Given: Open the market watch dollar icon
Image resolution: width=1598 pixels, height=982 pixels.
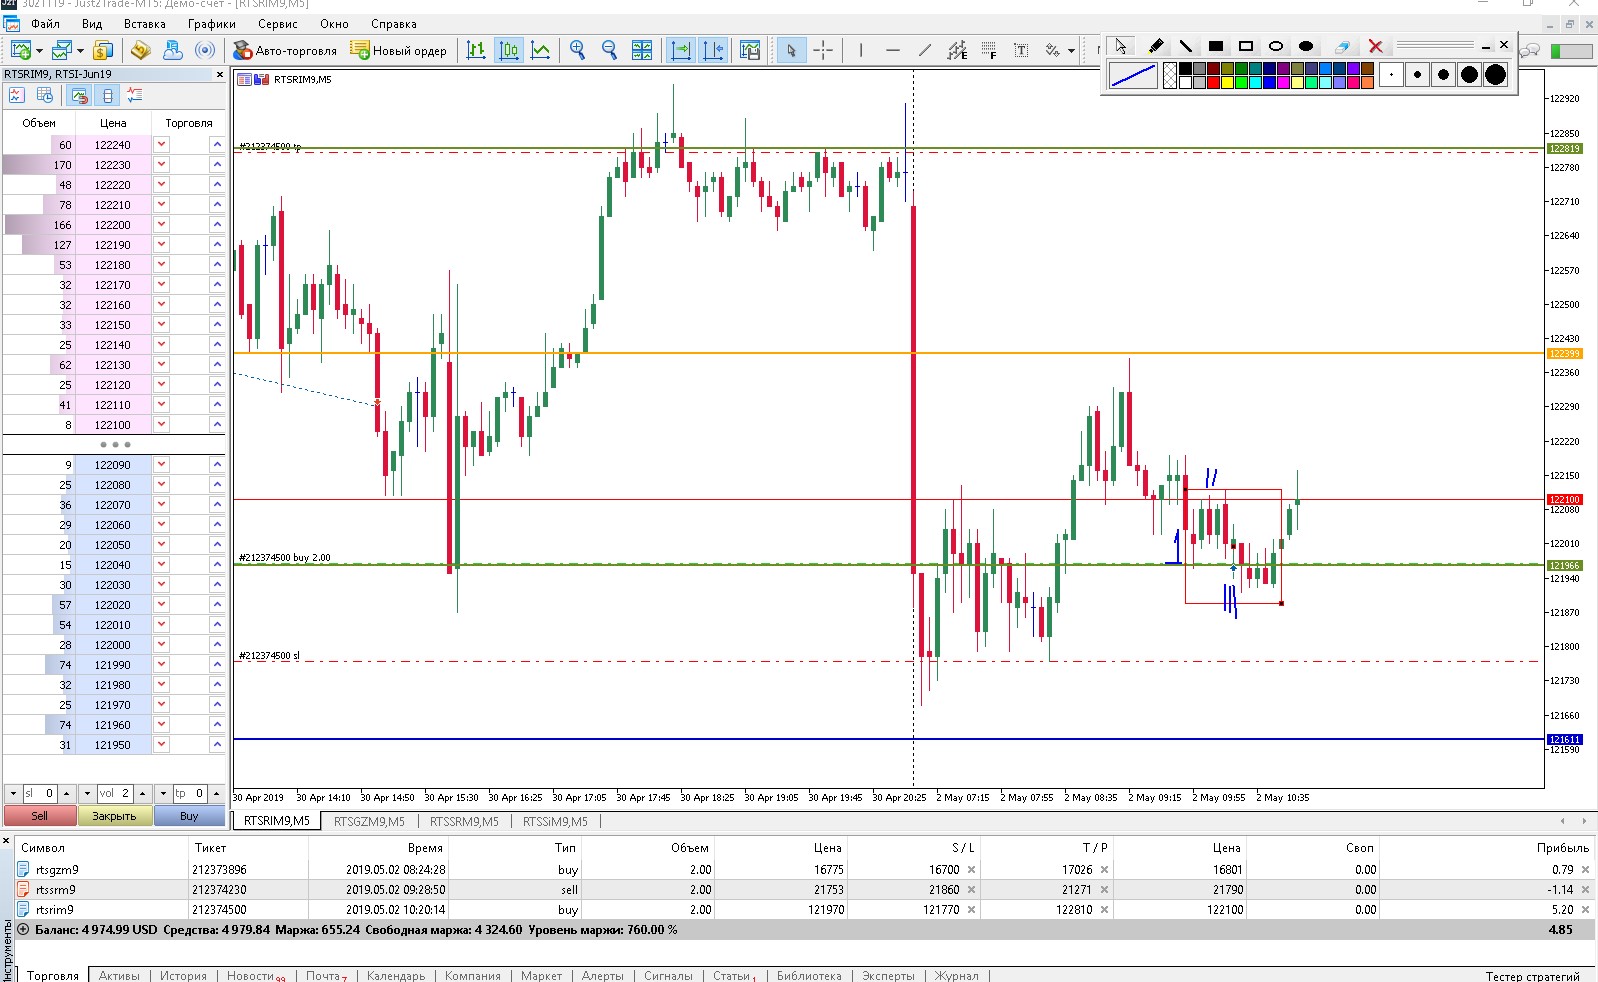Looking at the screenshot, I should pos(102,50).
